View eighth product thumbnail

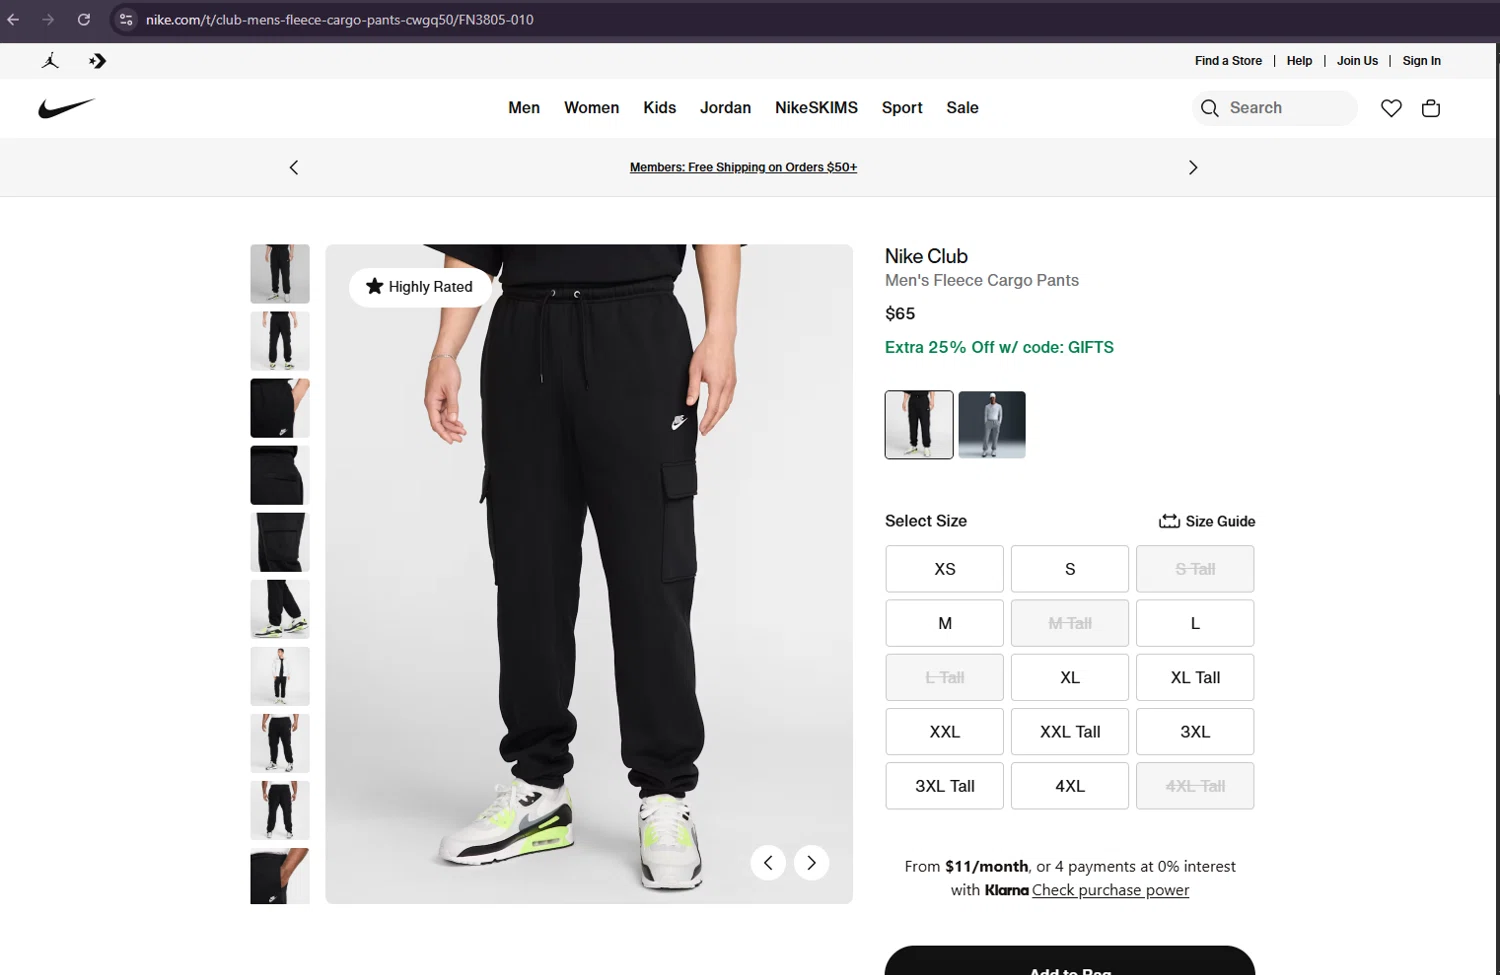pyautogui.click(x=280, y=743)
